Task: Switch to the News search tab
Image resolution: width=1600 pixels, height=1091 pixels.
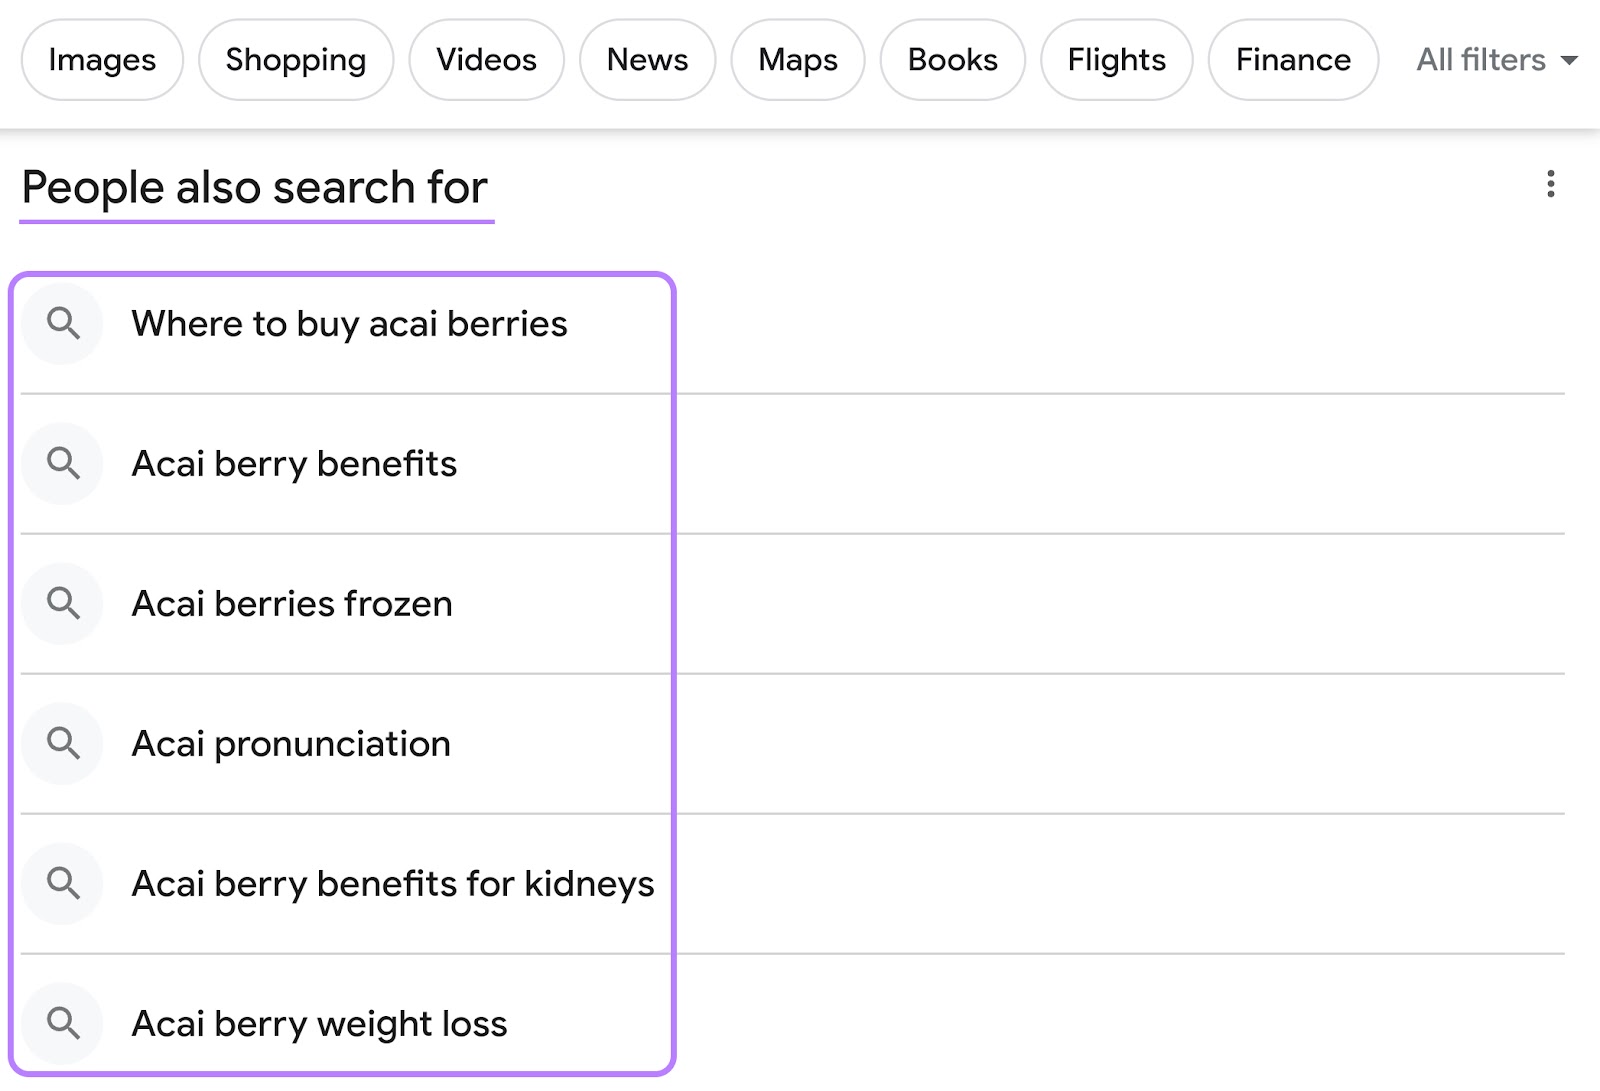Action: 646,60
